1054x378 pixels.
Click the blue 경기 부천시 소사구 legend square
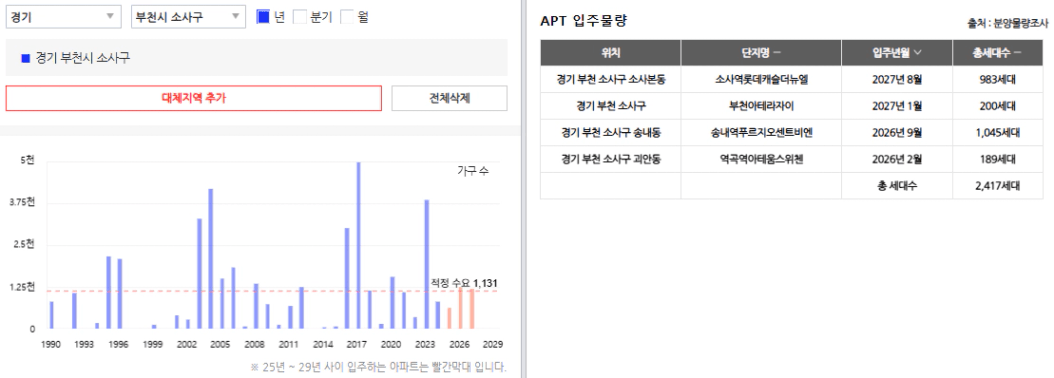(26, 59)
